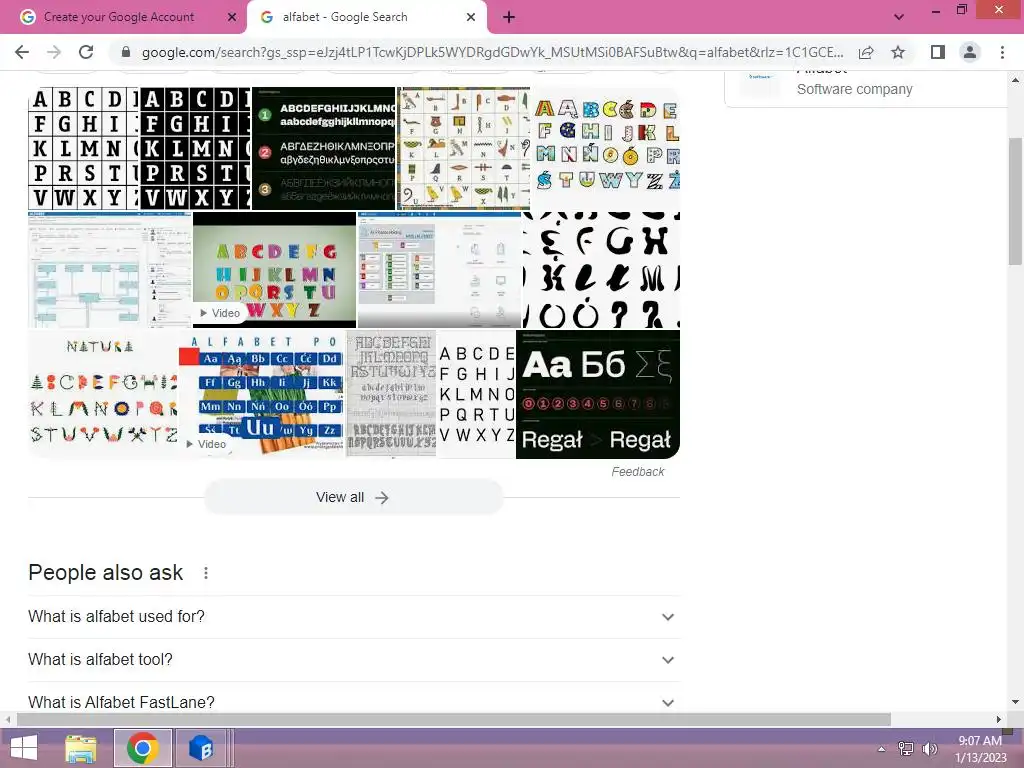The width and height of the screenshot is (1024, 768).
Task: Click 'What is alfabet used for?' text
Action: (x=116, y=616)
